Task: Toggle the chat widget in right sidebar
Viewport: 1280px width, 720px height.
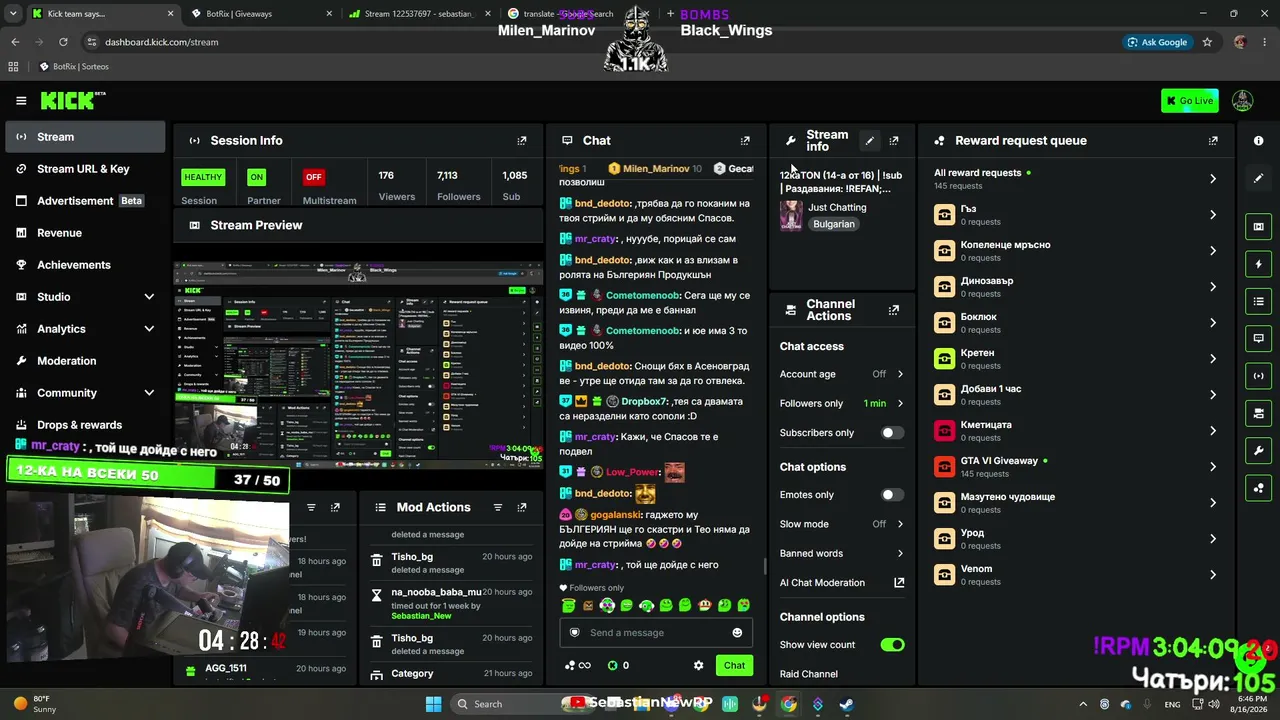Action: [1258, 338]
